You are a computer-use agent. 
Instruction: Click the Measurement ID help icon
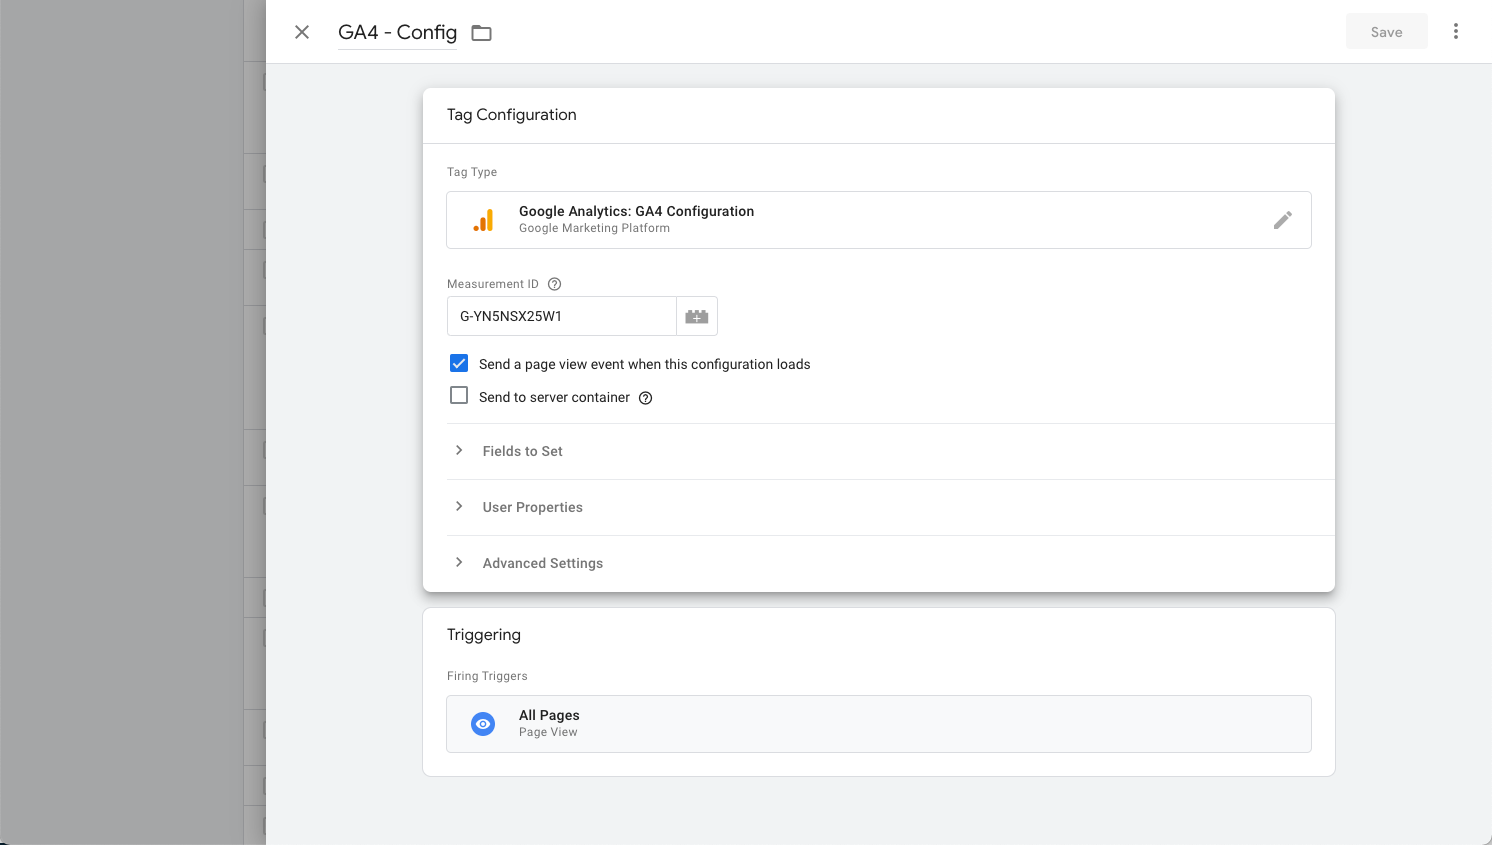555,284
